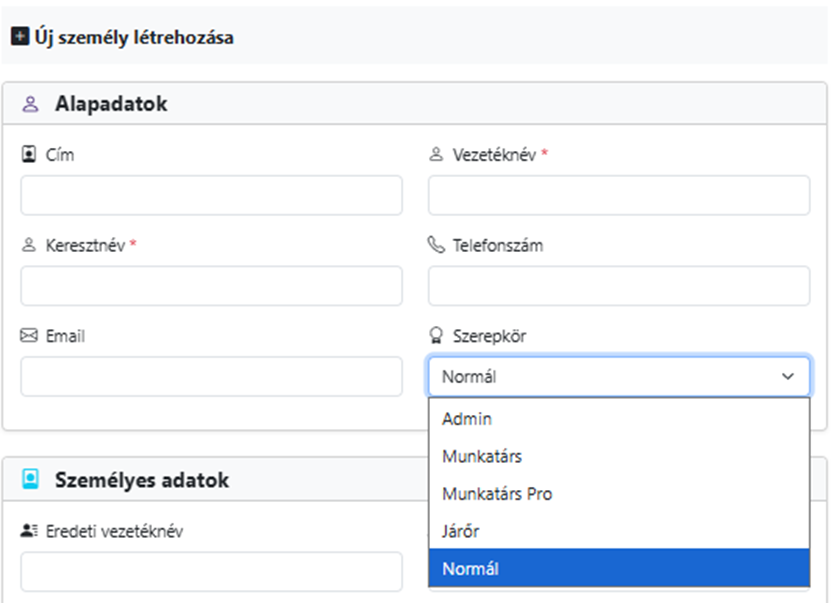Click the person icon beside Keresztnév
Image resolution: width=834 pixels, height=603 pixels.
pyautogui.click(x=29, y=245)
